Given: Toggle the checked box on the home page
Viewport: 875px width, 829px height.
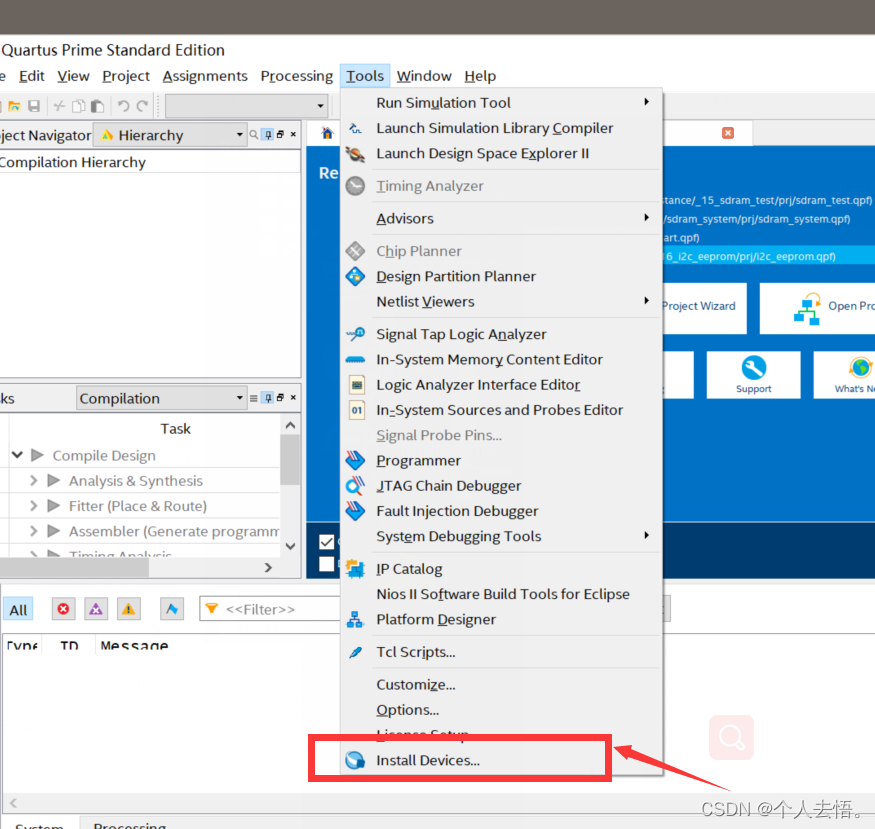Looking at the screenshot, I should (327, 542).
